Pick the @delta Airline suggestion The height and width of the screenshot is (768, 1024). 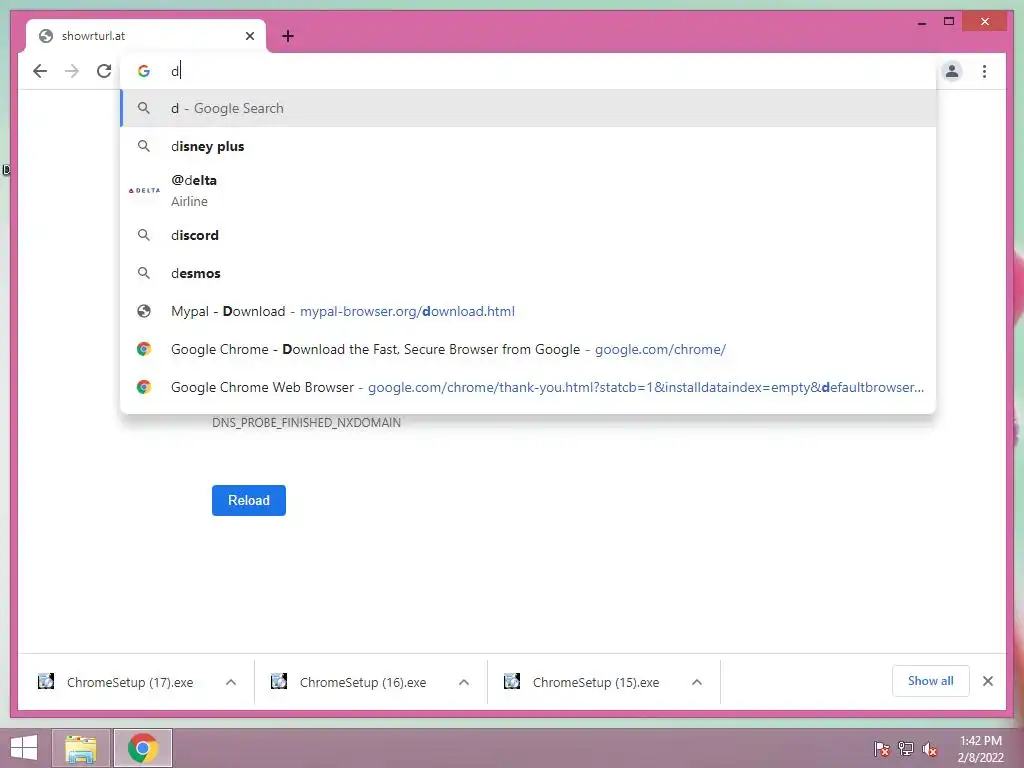[528, 191]
